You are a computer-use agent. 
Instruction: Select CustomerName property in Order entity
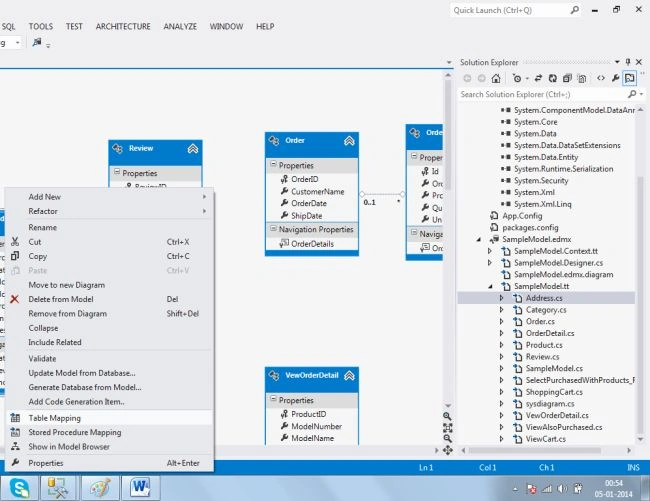click(x=318, y=191)
